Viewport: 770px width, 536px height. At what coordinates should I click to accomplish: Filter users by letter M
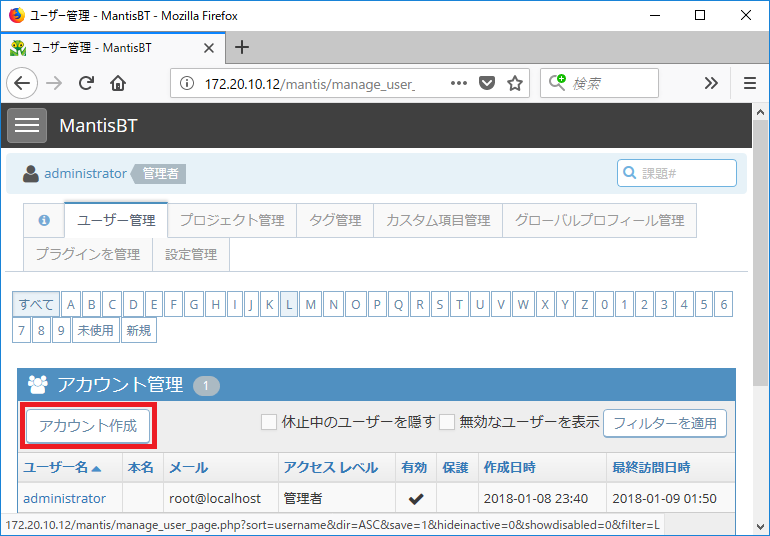(310, 304)
